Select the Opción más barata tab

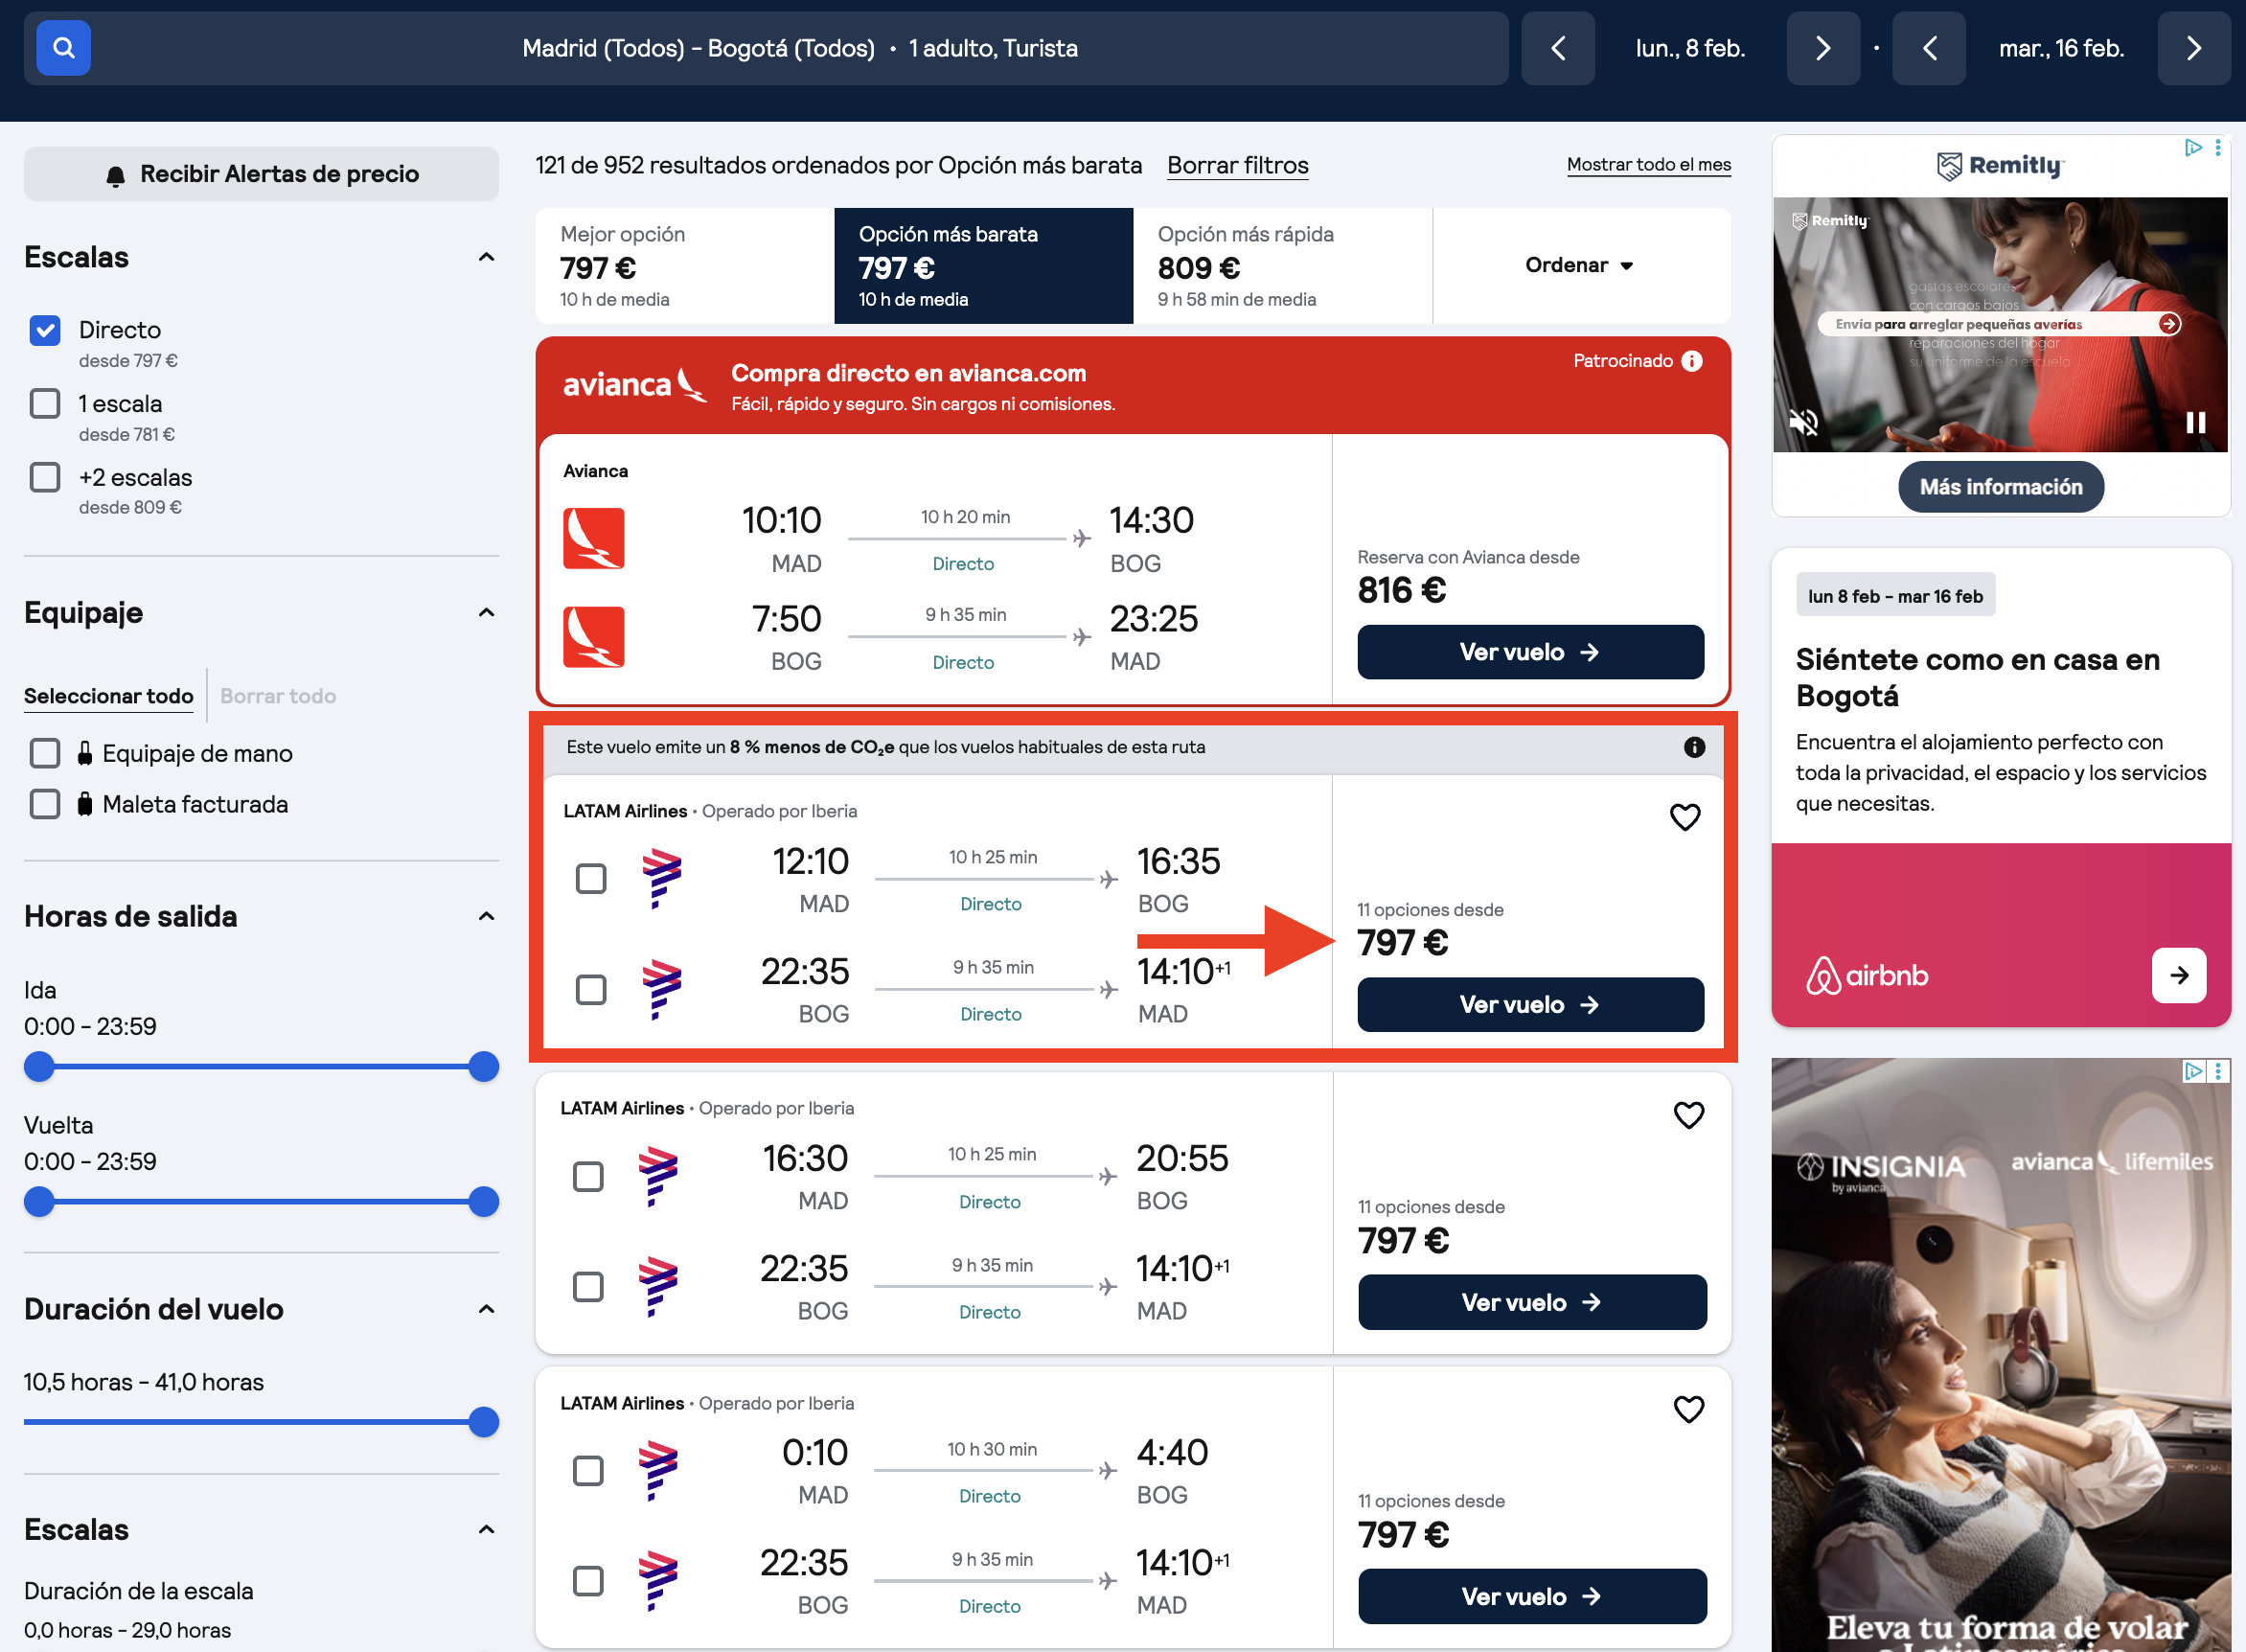pos(983,265)
